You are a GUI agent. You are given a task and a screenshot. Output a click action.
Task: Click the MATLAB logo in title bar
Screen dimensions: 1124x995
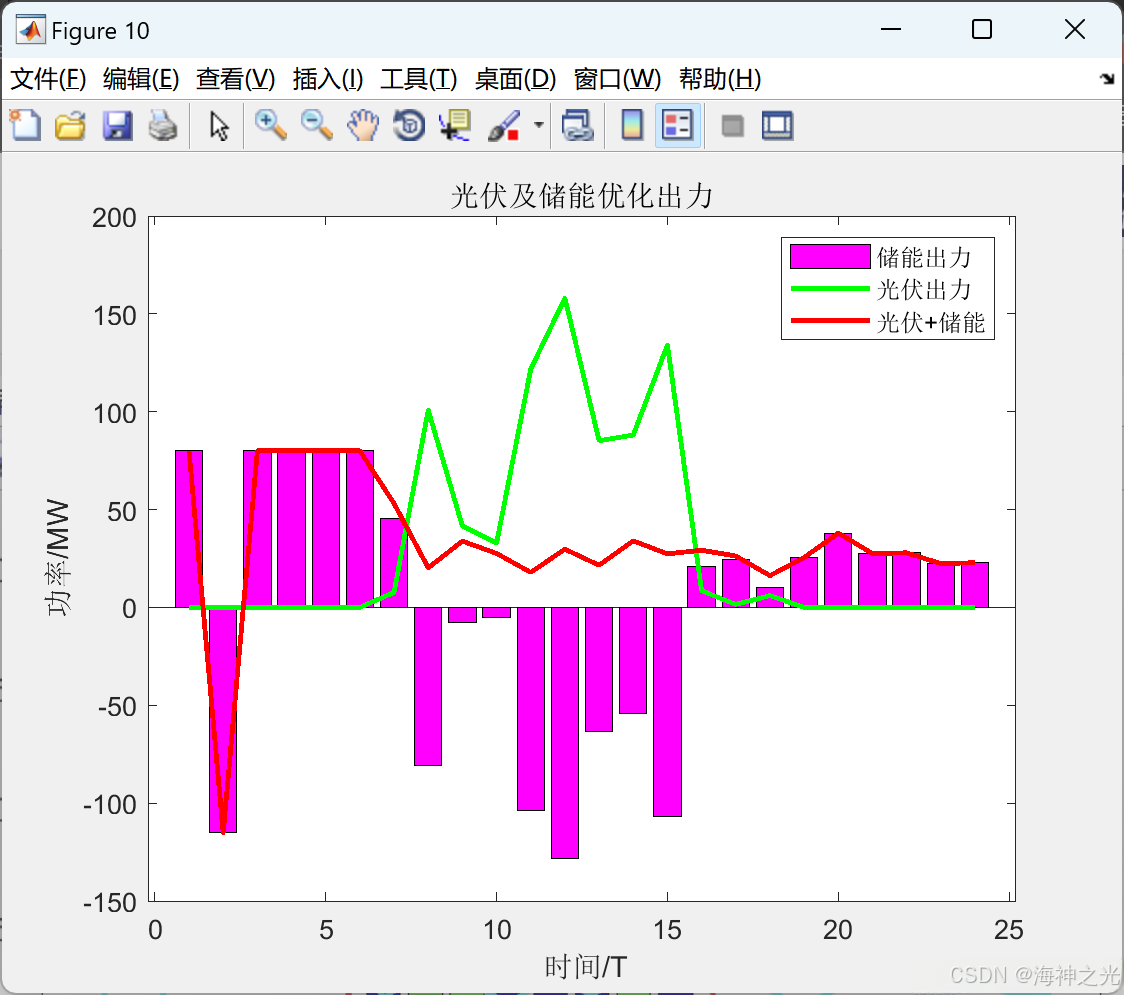point(30,30)
